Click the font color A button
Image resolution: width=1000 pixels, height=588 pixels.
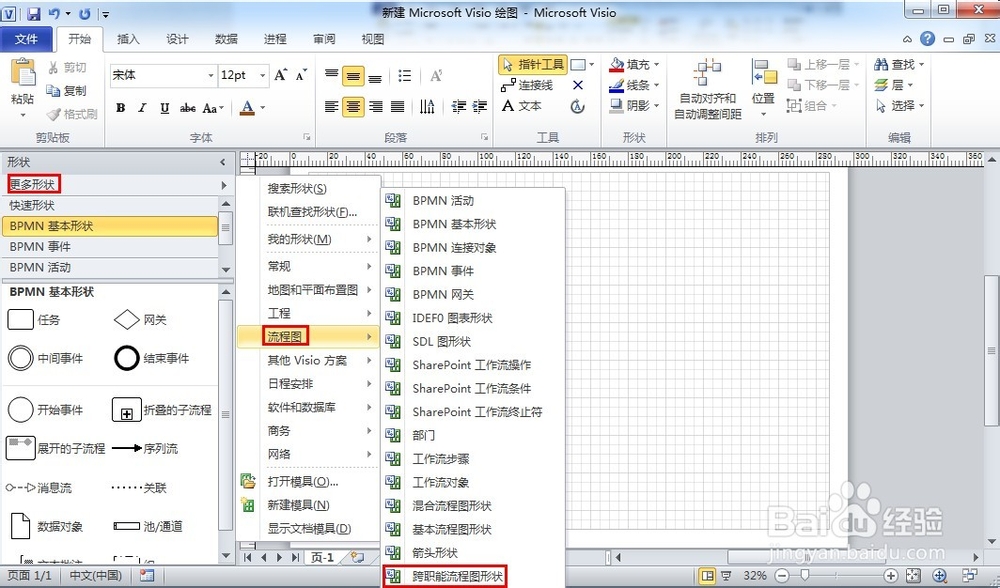pyautogui.click(x=247, y=108)
